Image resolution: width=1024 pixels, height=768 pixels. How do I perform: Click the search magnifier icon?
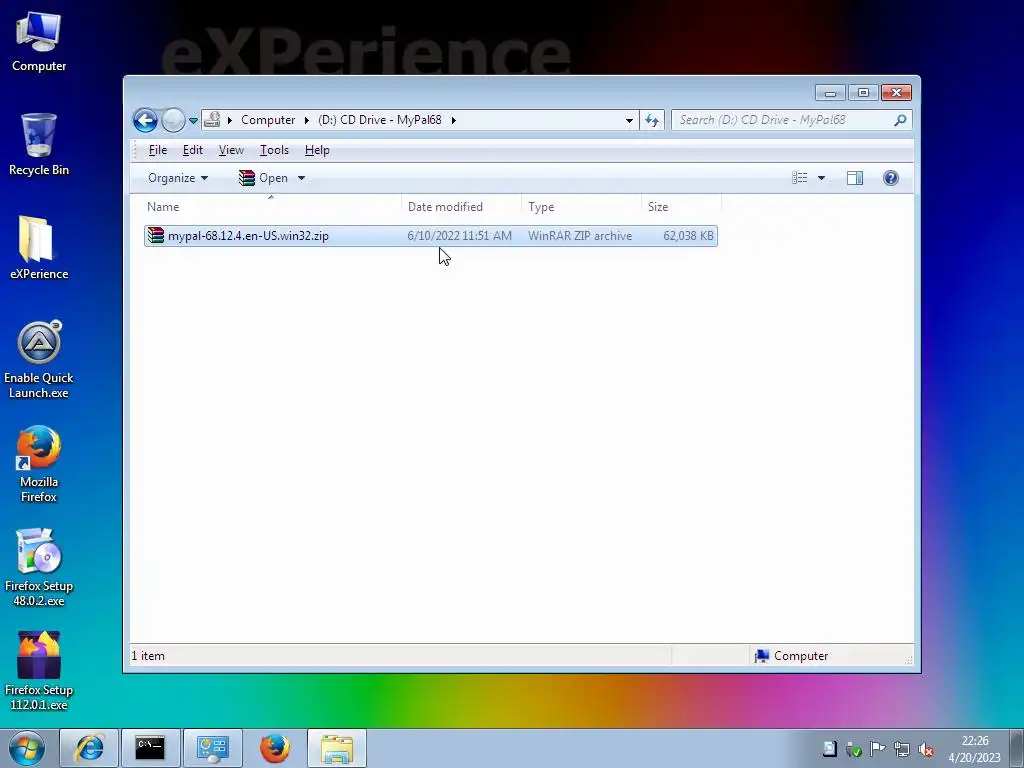901,120
